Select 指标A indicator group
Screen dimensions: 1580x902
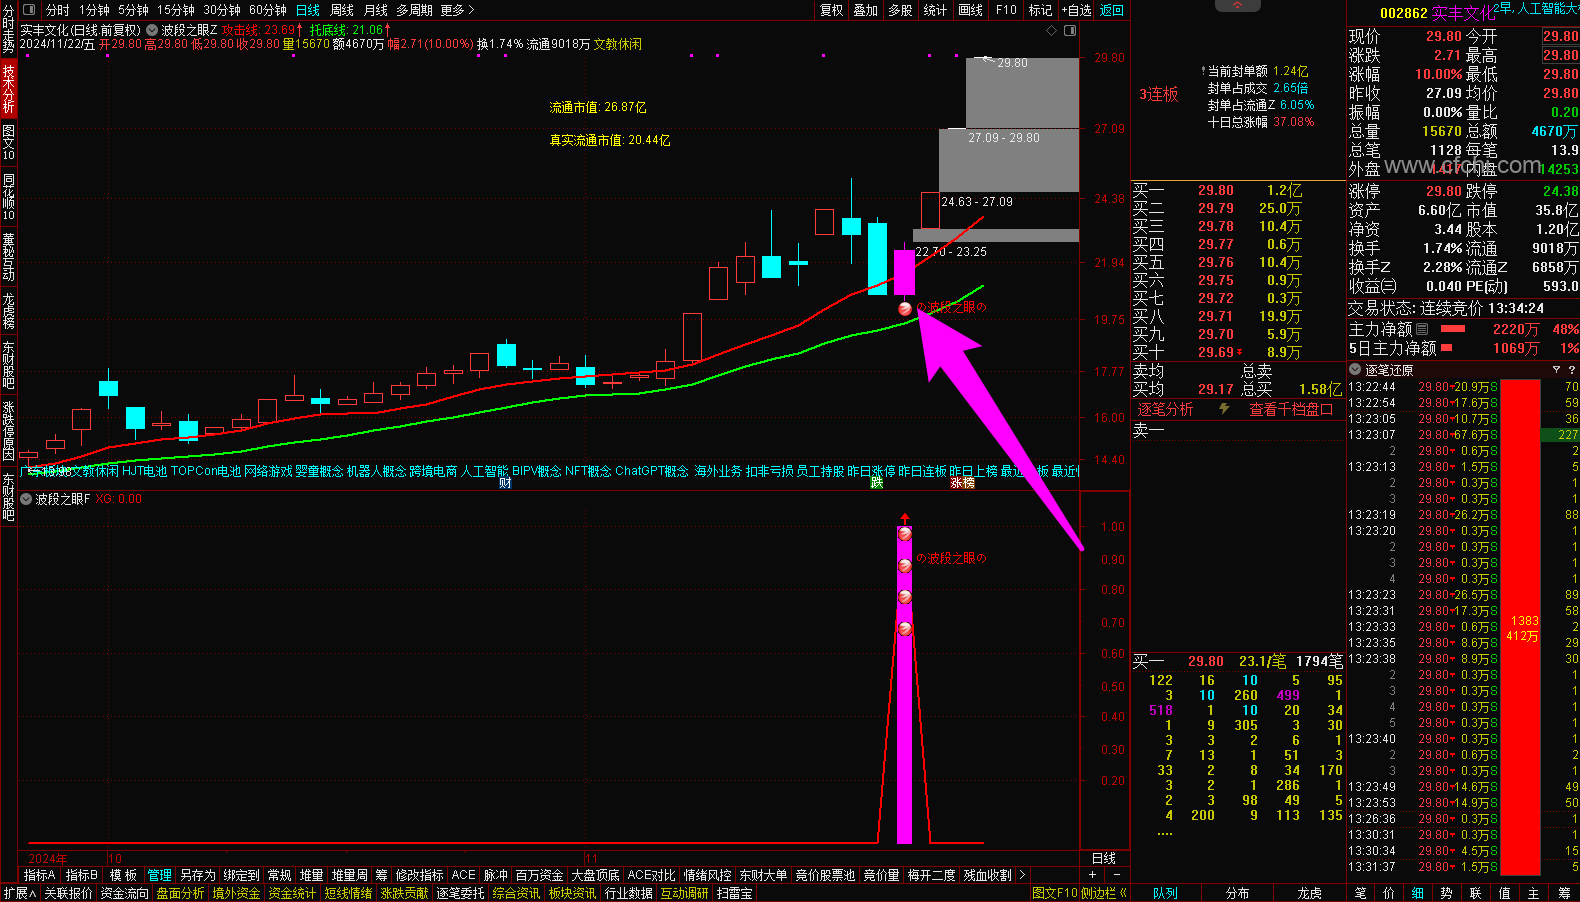pos(40,875)
